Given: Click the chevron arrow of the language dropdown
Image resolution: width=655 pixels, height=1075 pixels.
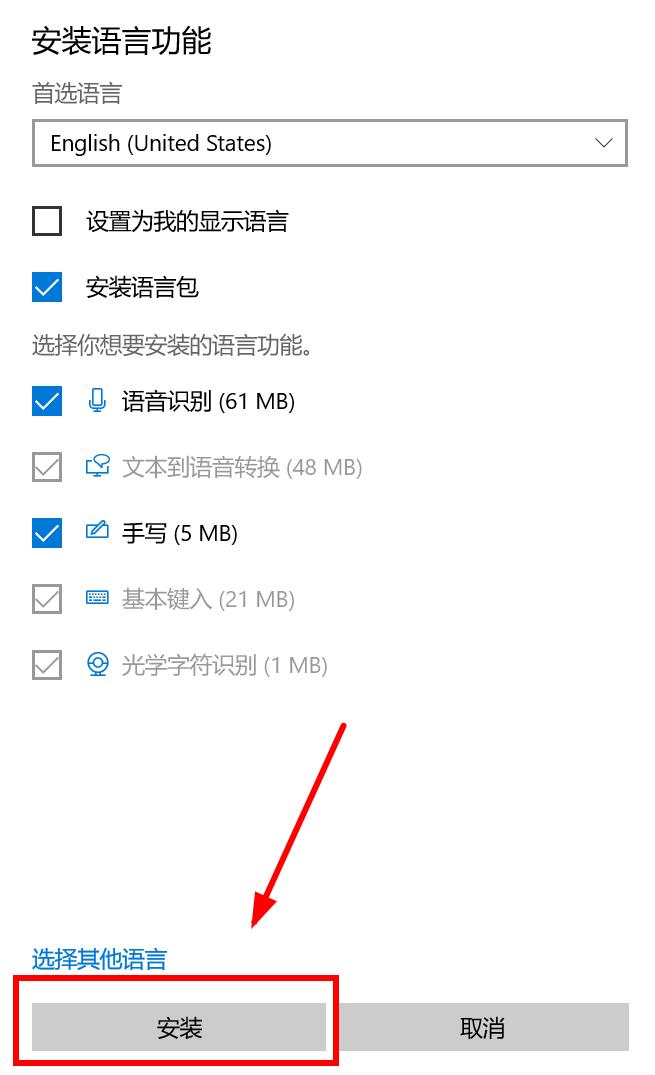Looking at the screenshot, I should coord(604,143).
